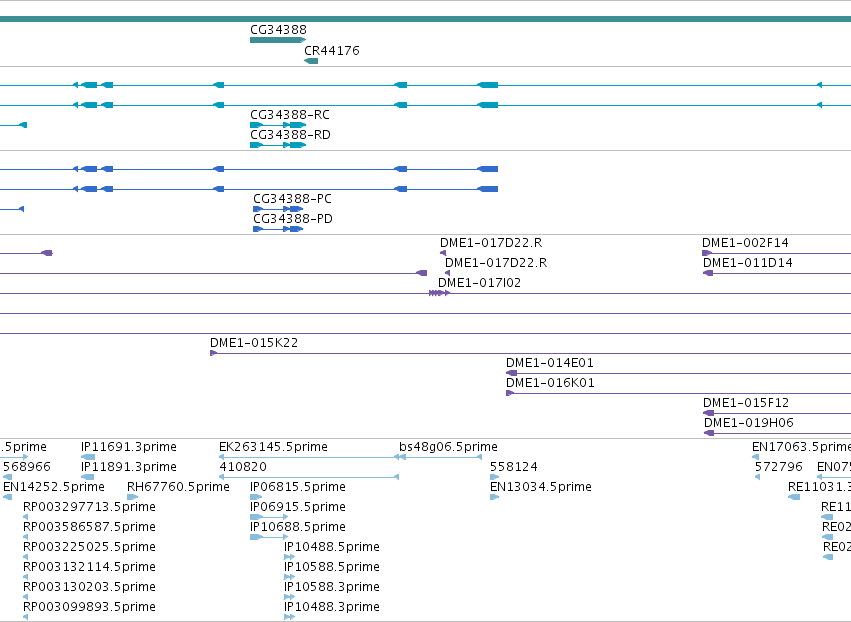Click the DME1-019H06 arrow glyph

point(709,433)
